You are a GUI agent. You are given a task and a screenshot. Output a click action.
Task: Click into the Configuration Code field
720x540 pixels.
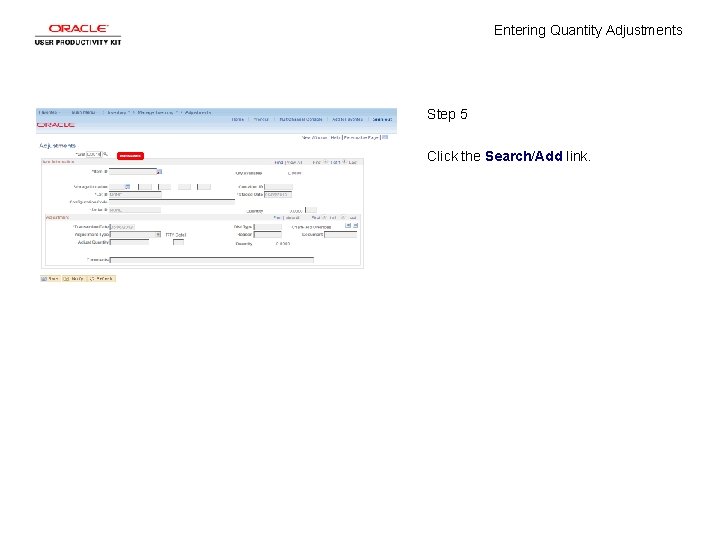point(172,202)
